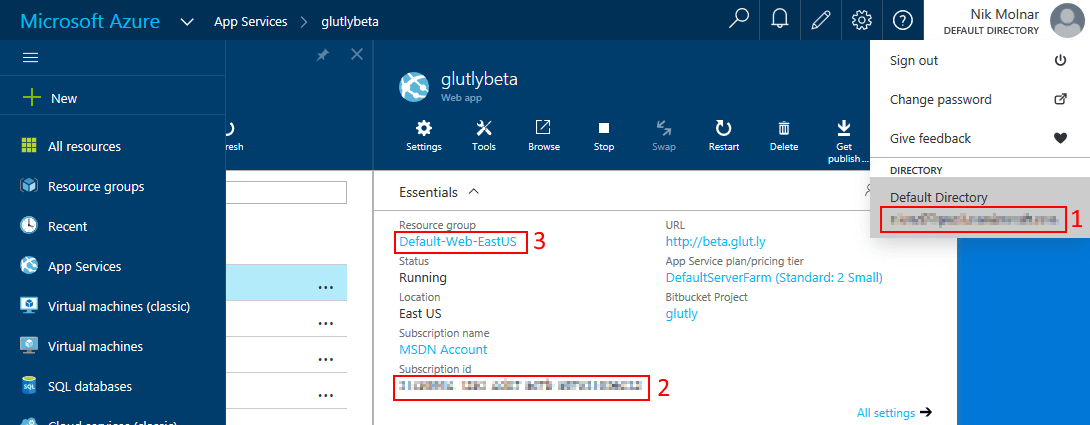Select Sign out from account menu
Image resolution: width=1090 pixels, height=425 pixels.
pyautogui.click(x=914, y=60)
